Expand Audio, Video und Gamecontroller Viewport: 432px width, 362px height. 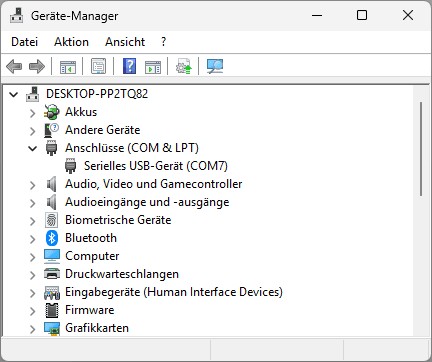tap(32, 185)
